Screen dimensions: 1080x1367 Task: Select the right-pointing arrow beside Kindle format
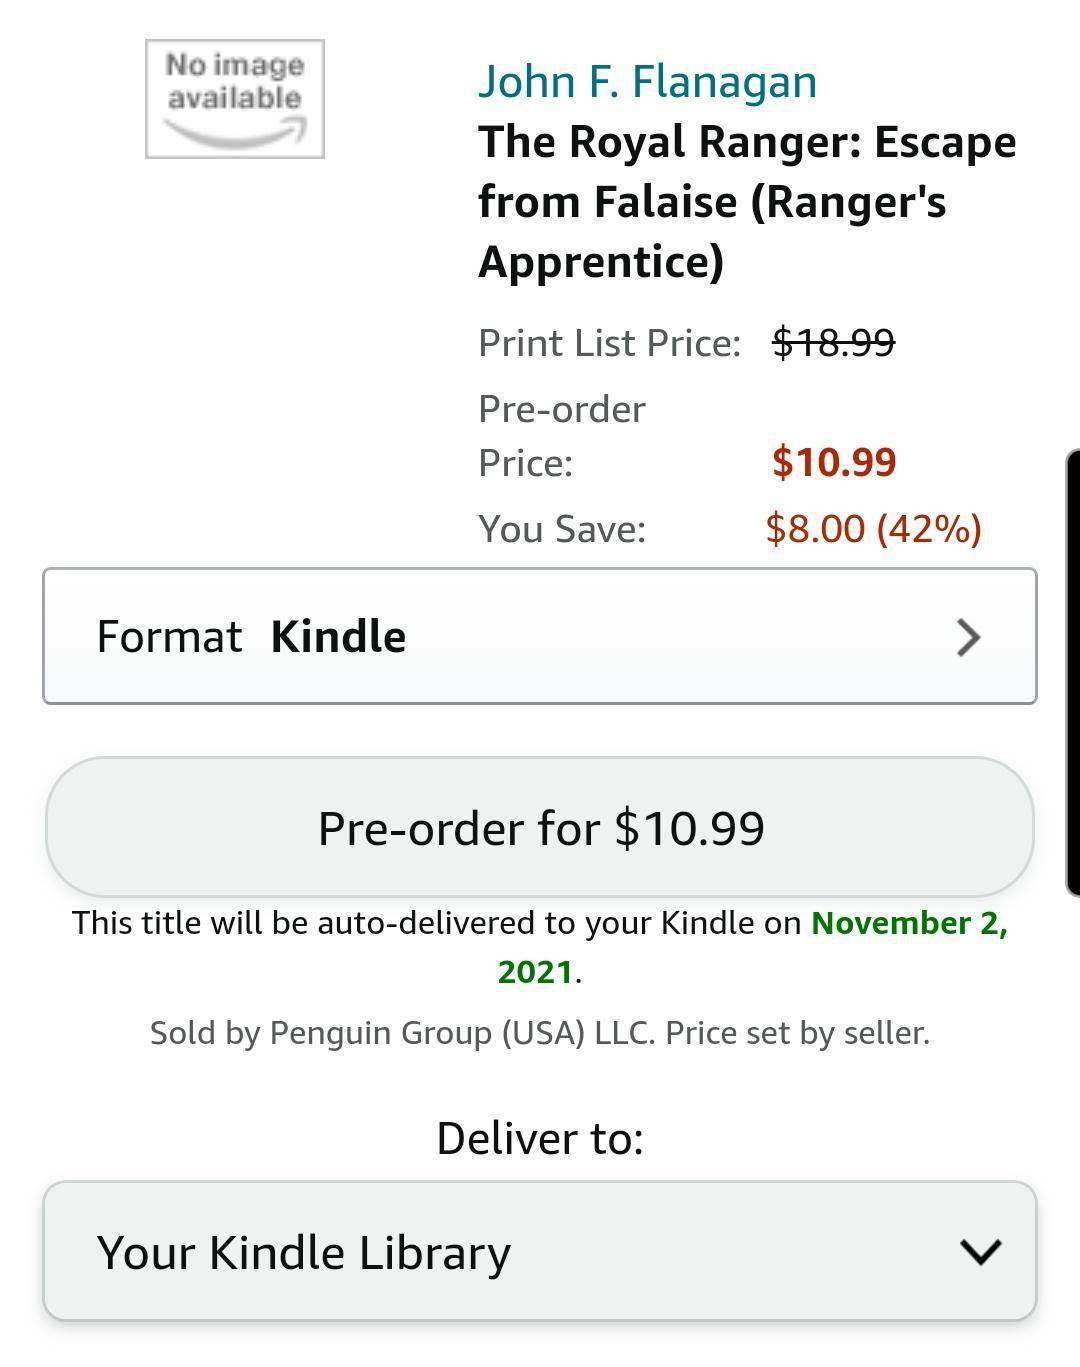point(966,637)
